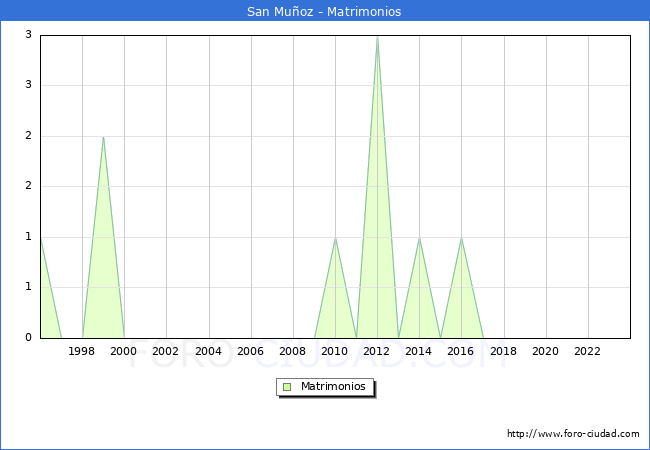Select the 2012 x-axis label

tap(377, 351)
